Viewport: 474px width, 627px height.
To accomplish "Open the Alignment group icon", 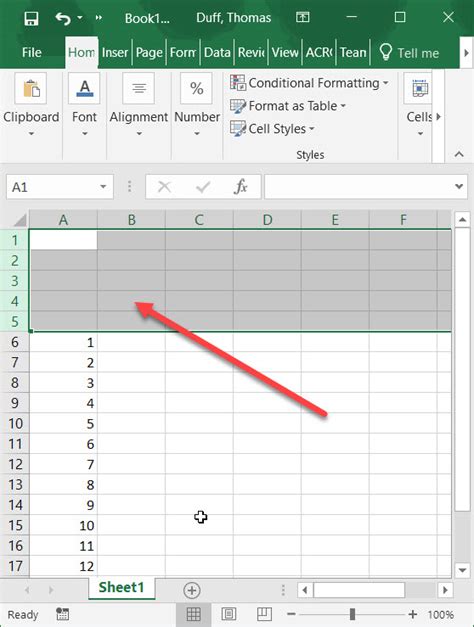I will tap(139, 88).
